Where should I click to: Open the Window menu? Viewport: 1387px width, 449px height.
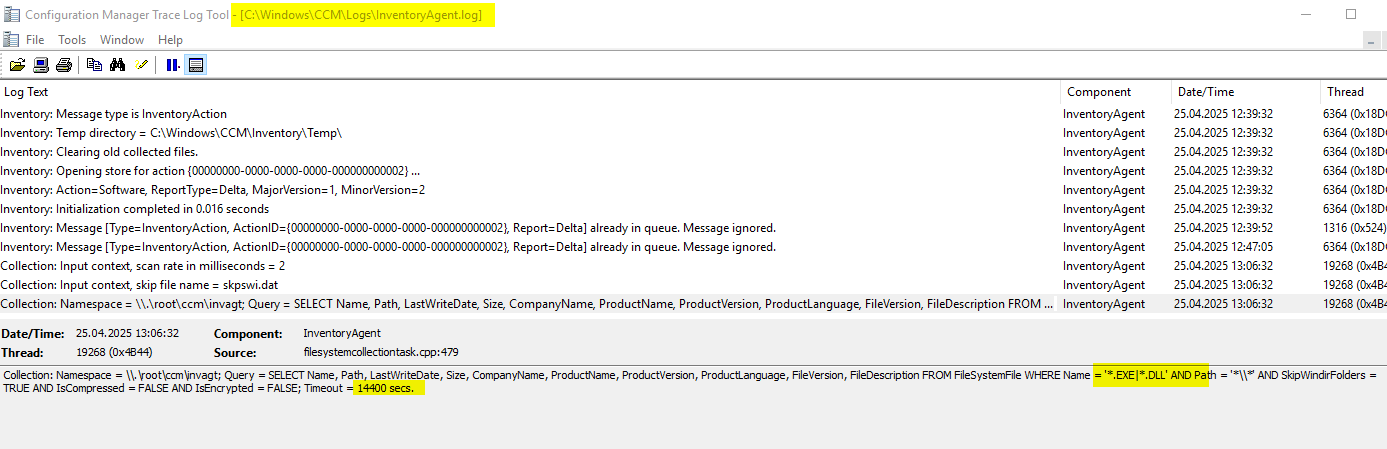tap(122, 40)
